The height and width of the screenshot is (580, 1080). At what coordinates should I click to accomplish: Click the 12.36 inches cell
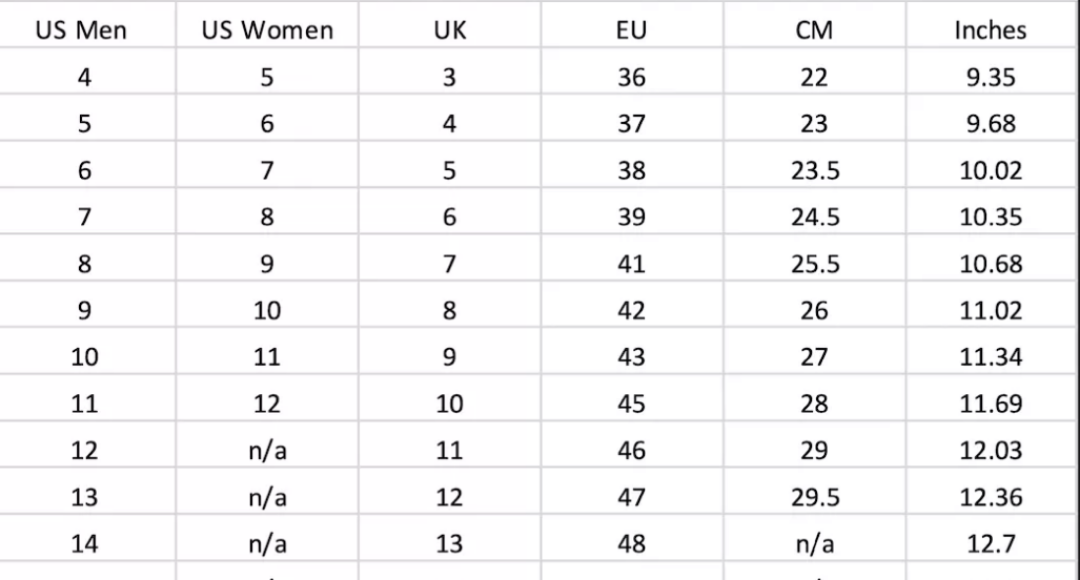pos(990,497)
